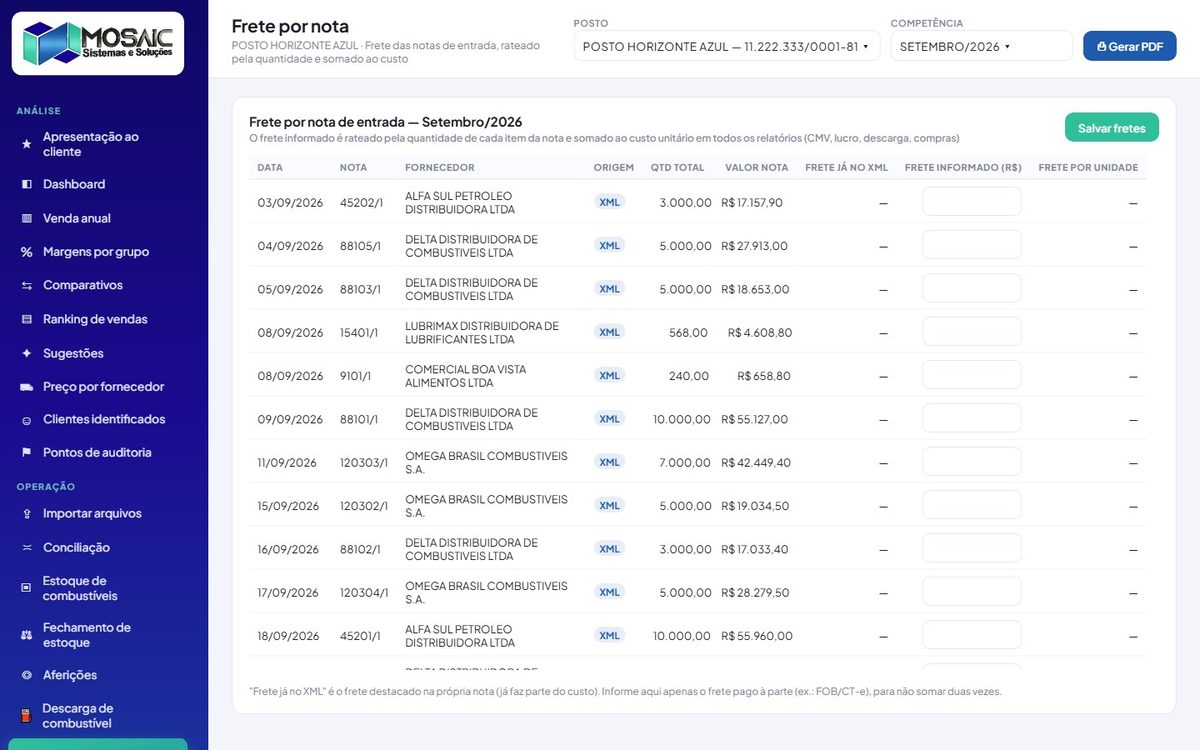
Task: Click the FRETE JÁ NO XML header
Action: coord(847,168)
